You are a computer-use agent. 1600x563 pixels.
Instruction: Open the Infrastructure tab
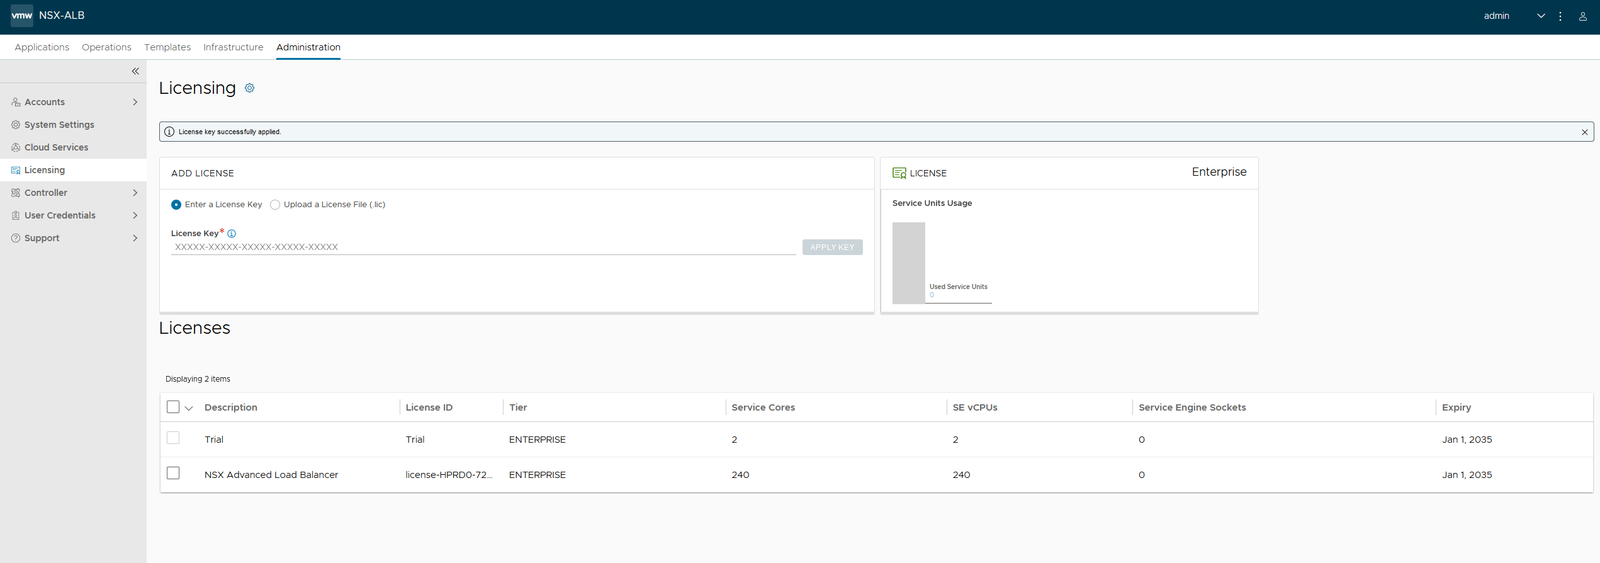click(x=233, y=47)
